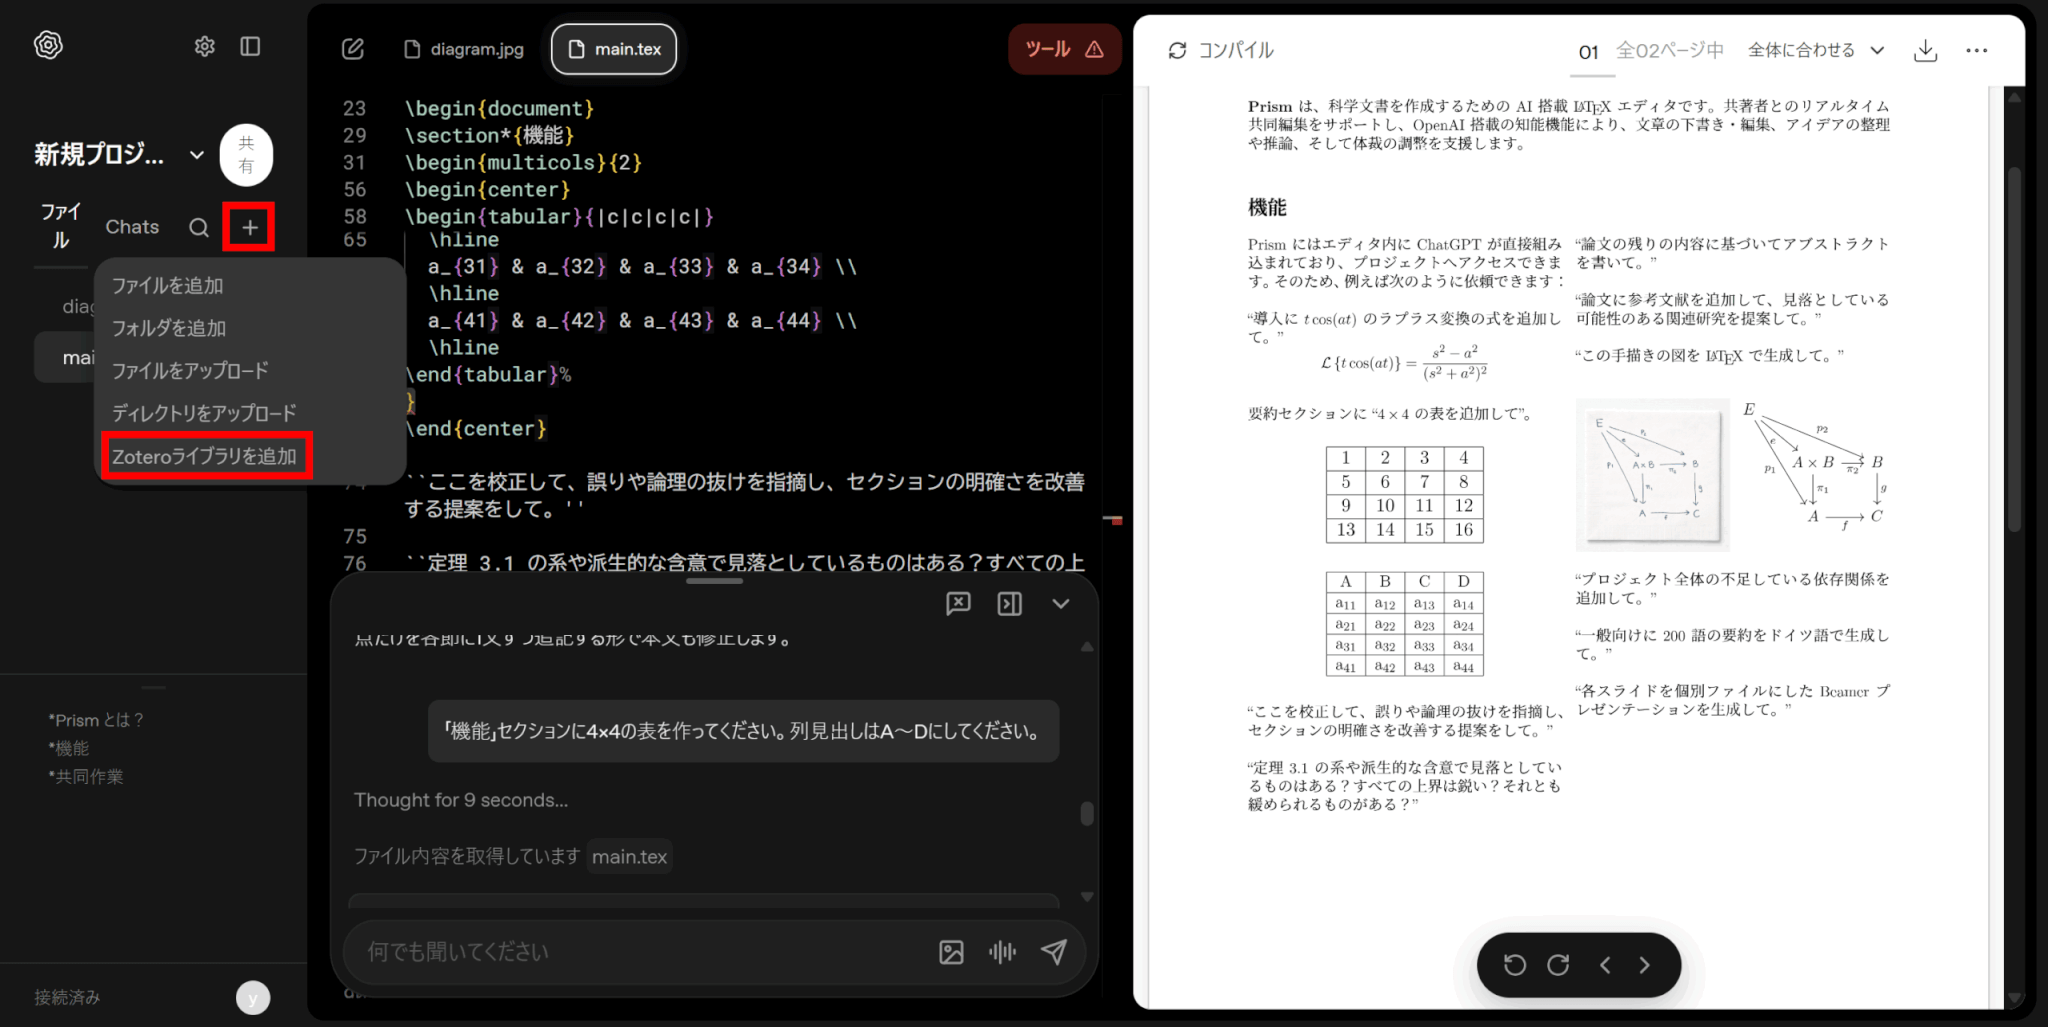Open the 全体に合わせる zoom dropdown
Image resolution: width=2048 pixels, height=1027 pixels.
1815,51
